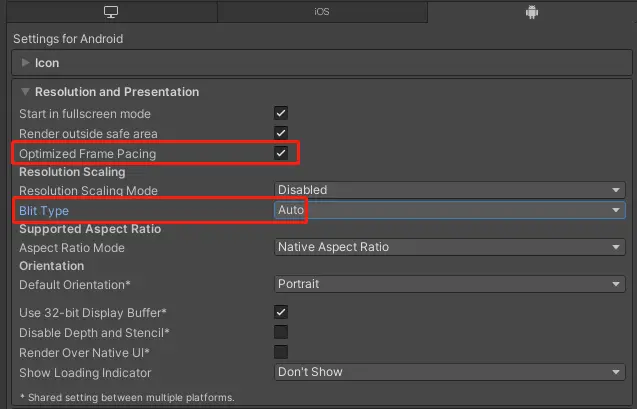Open the Blit Type dropdown
This screenshot has height=409, width=637.
[x=449, y=210]
